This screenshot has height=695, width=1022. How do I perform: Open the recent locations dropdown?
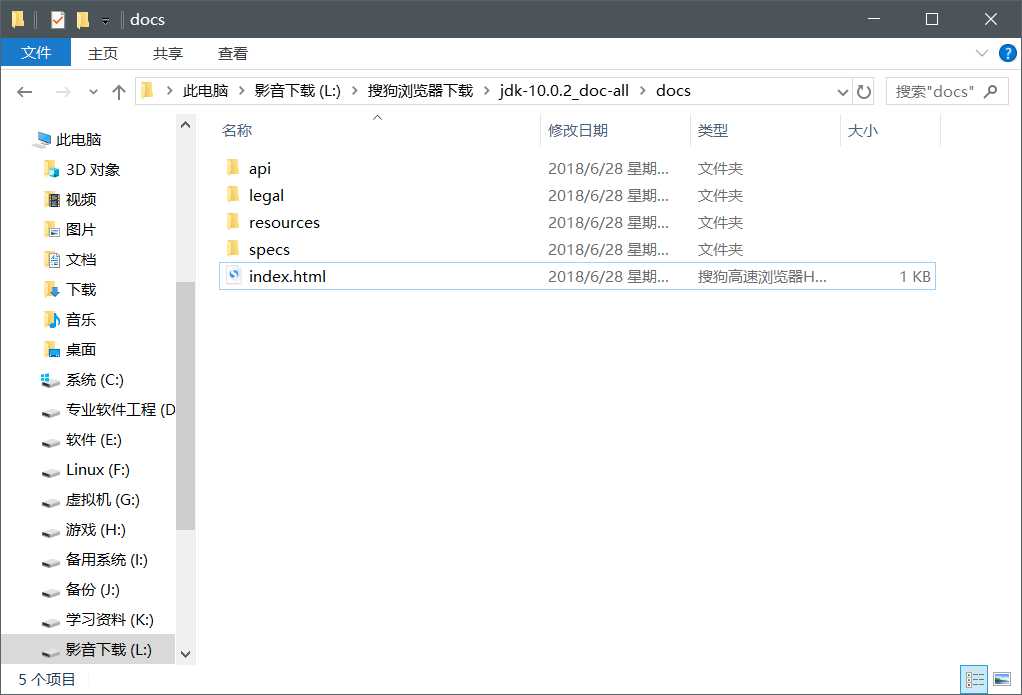pos(93,92)
